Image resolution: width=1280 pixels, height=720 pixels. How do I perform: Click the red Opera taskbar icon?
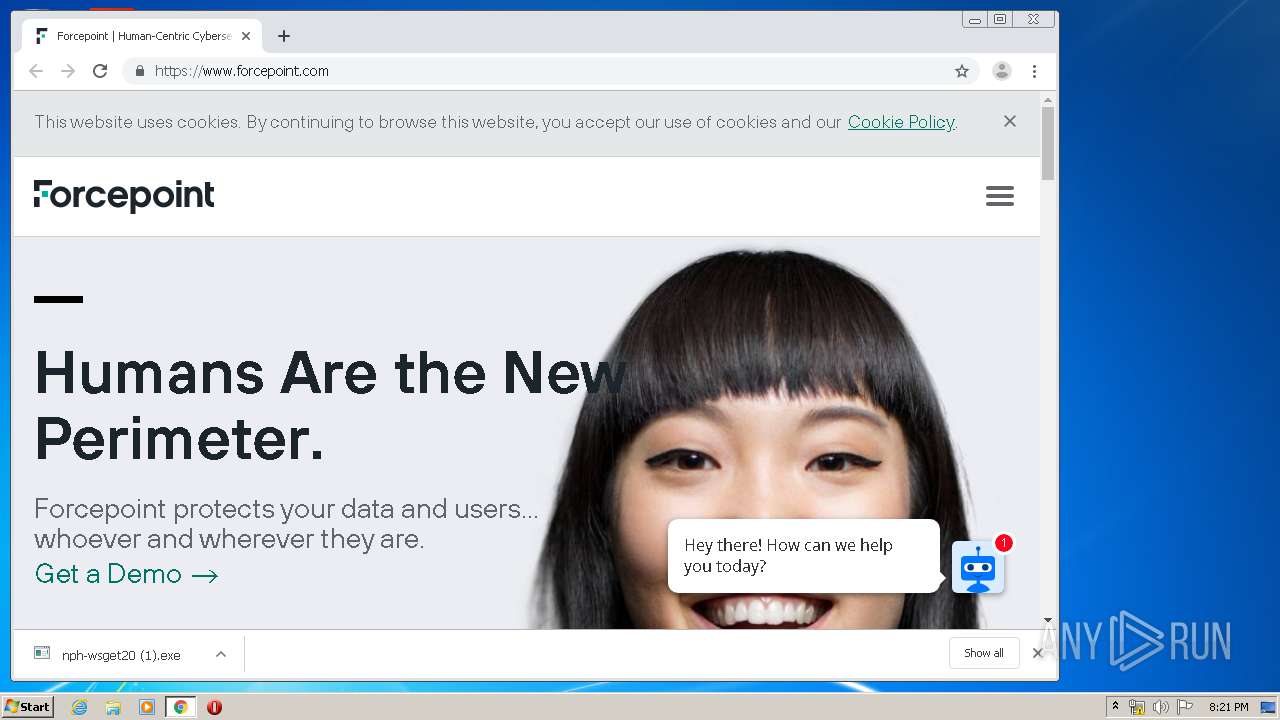tap(214, 707)
